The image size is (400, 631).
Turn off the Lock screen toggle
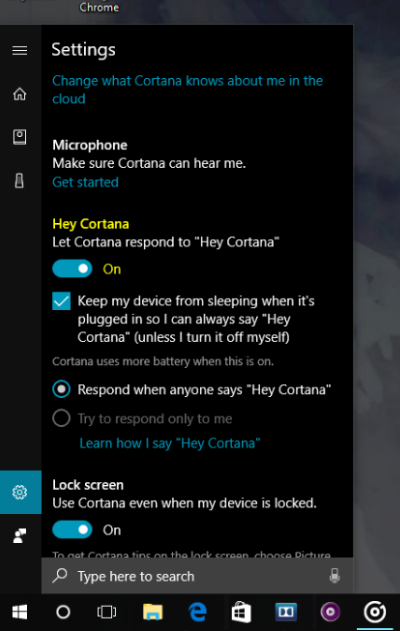pyautogui.click(x=72, y=530)
